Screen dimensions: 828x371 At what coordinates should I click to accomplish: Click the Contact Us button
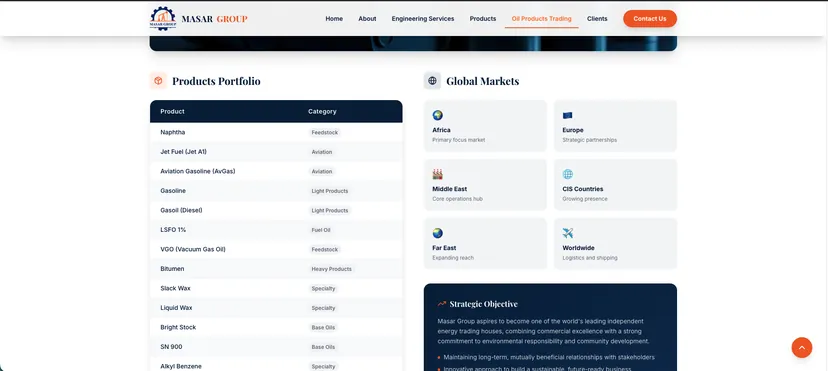pyautogui.click(x=650, y=18)
